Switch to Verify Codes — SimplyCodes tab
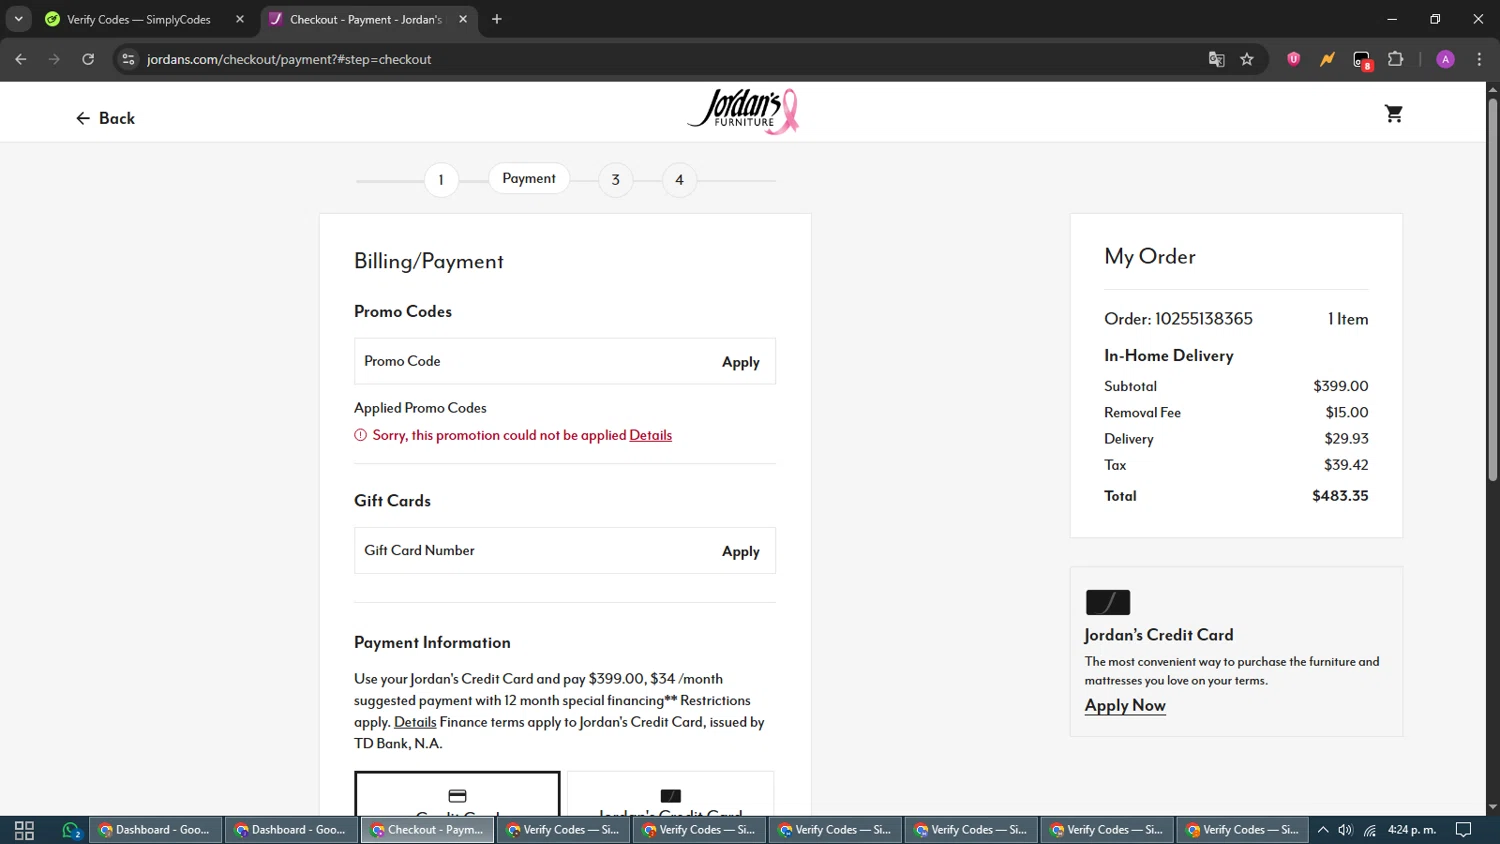Image resolution: width=1500 pixels, height=844 pixels. 138,19
